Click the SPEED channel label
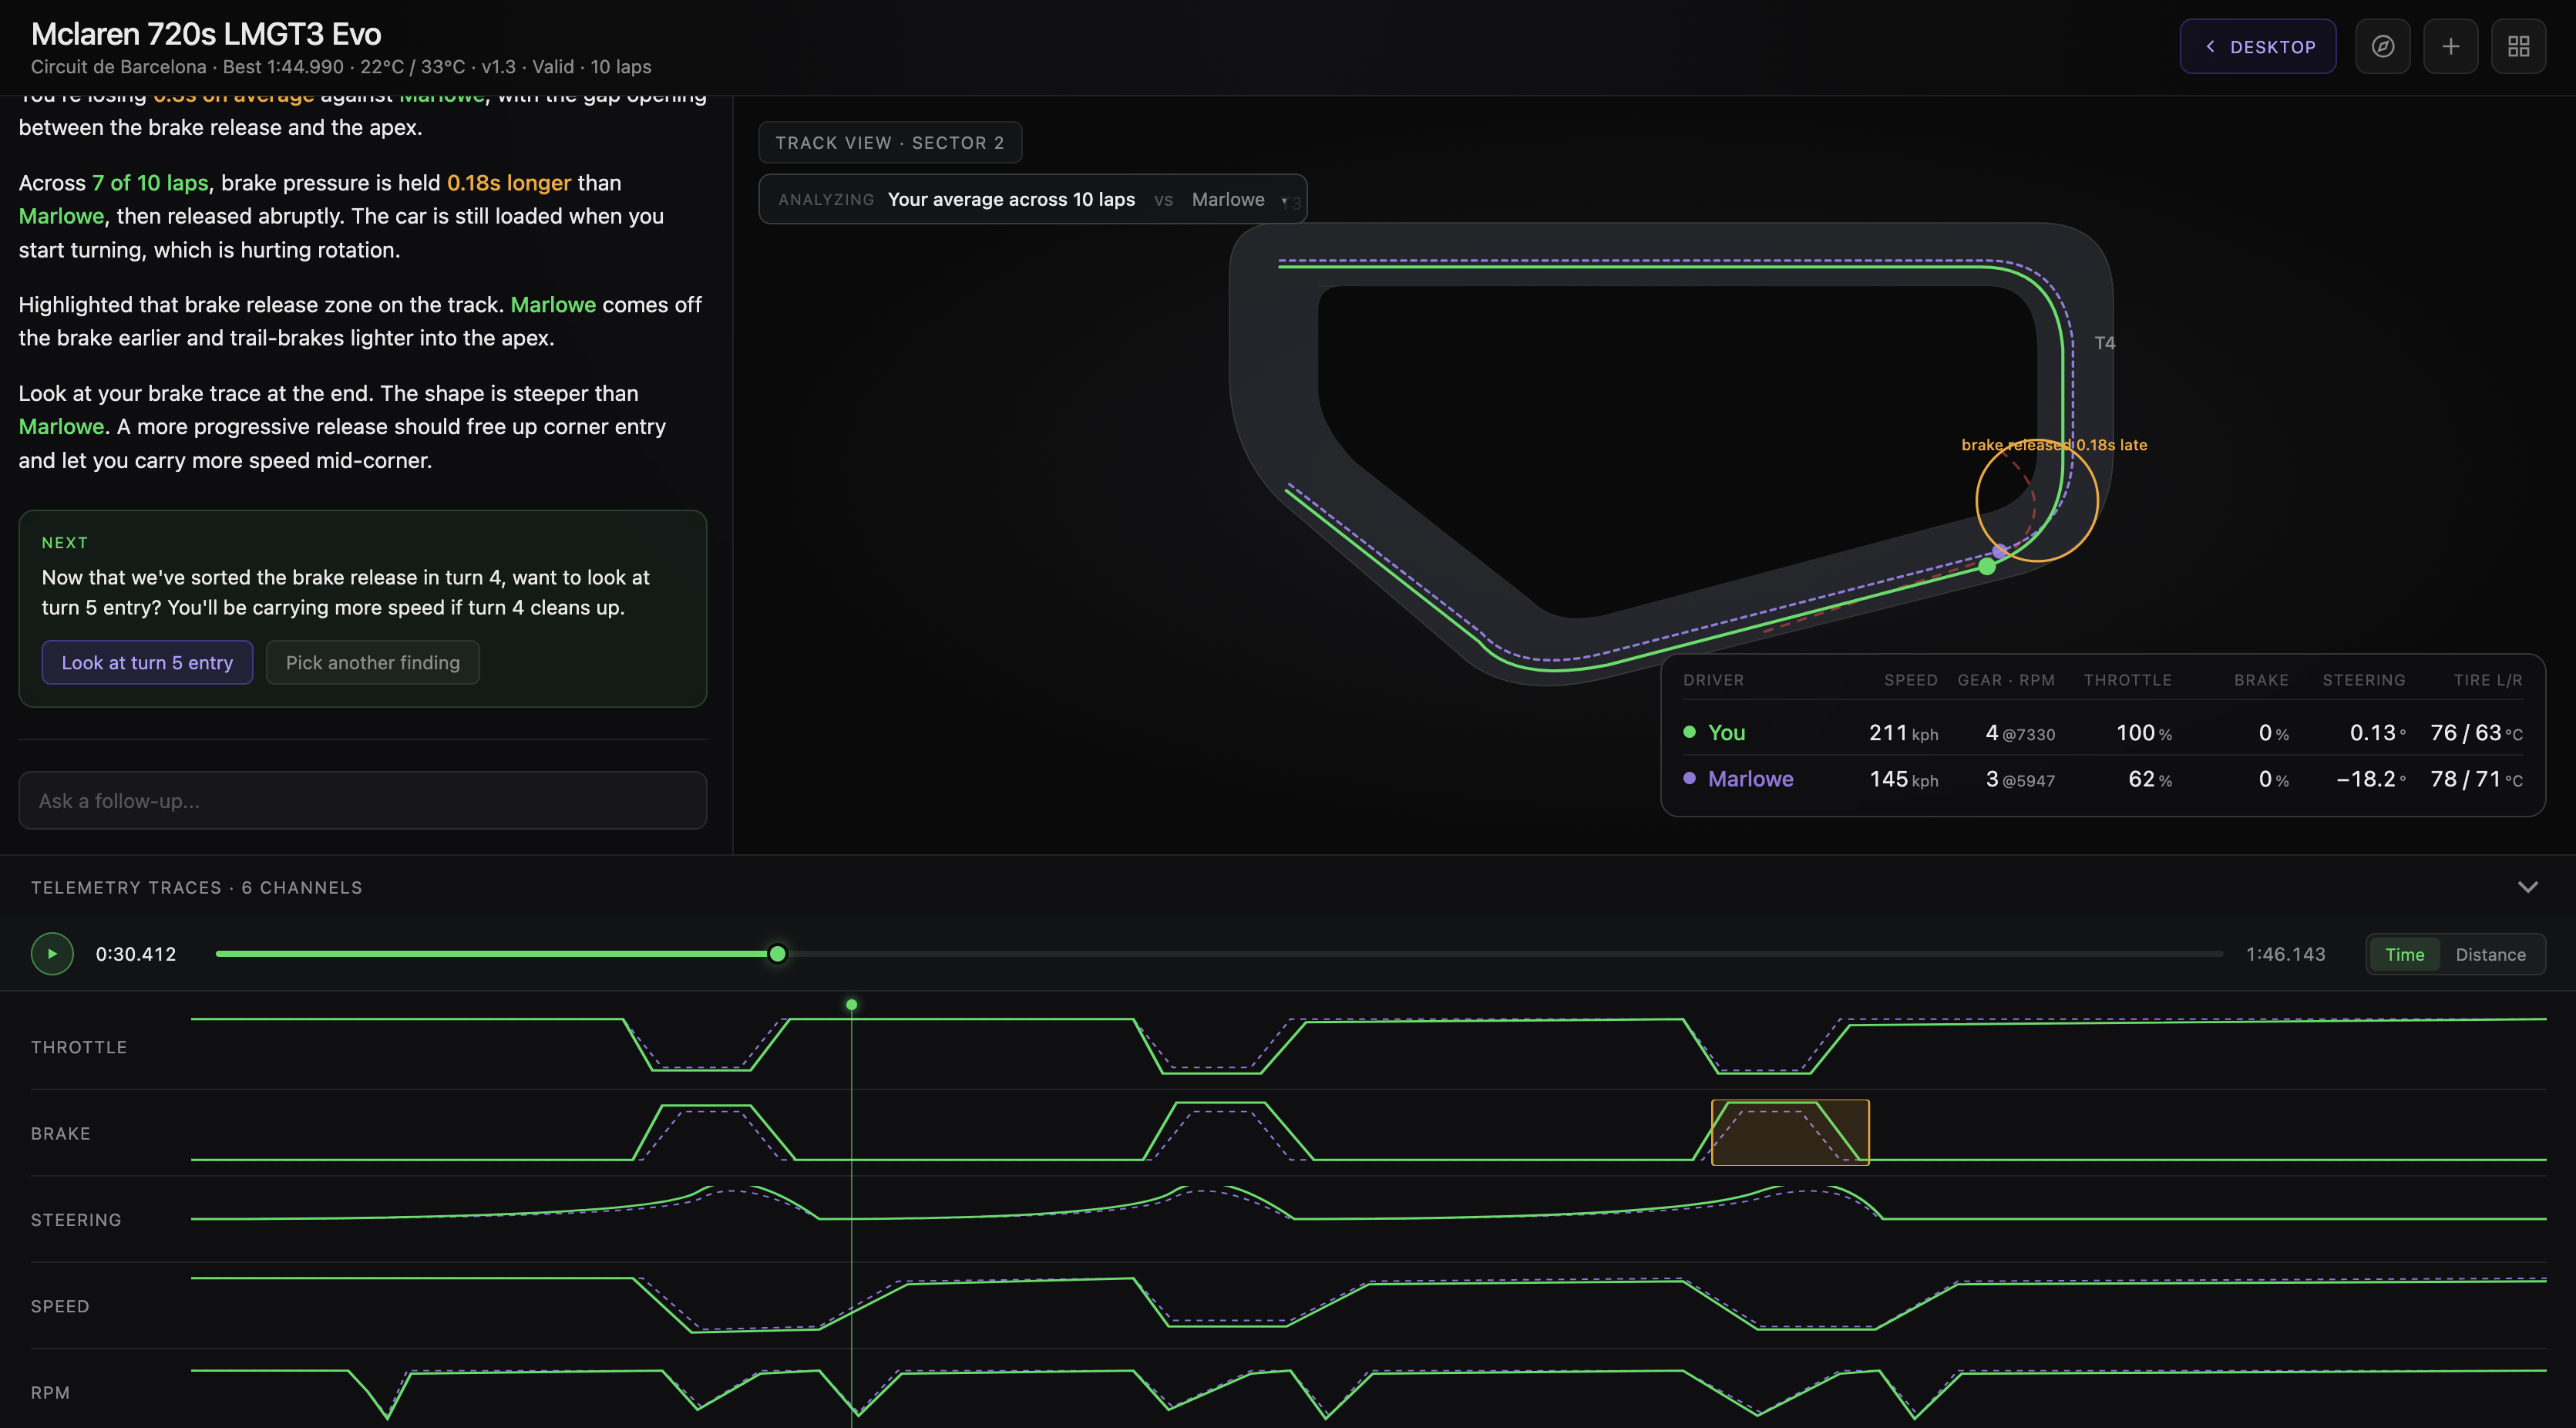 60,1306
